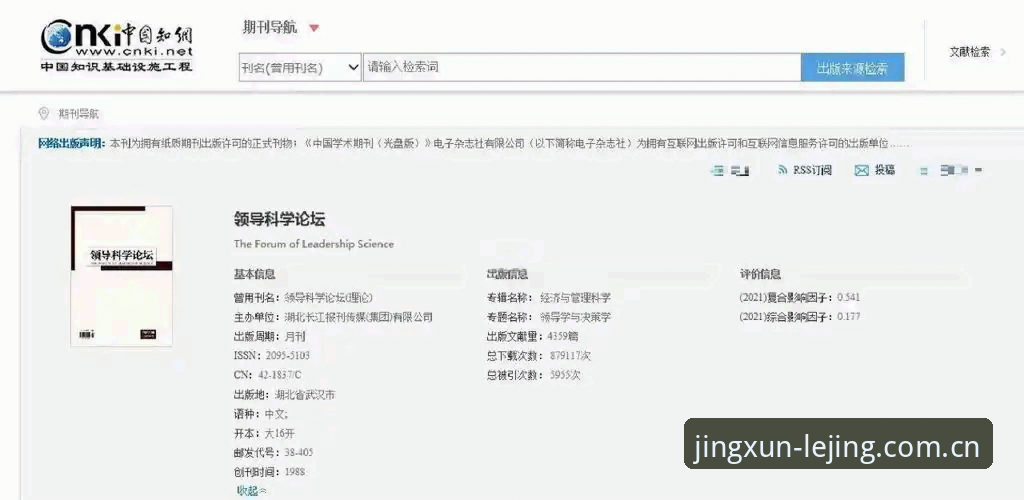Click the 专辑名称 value 经济与管理科学

pyautogui.click(x=575, y=298)
